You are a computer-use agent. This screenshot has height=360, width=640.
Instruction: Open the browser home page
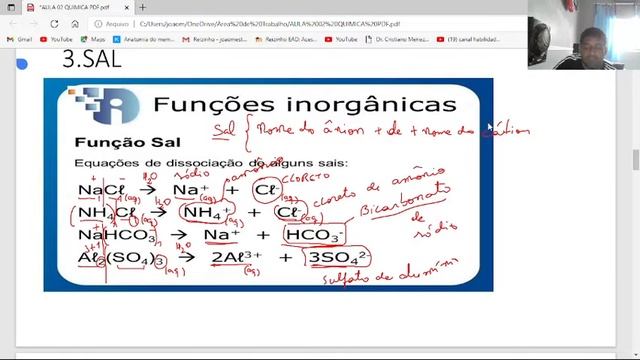(75, 24)
